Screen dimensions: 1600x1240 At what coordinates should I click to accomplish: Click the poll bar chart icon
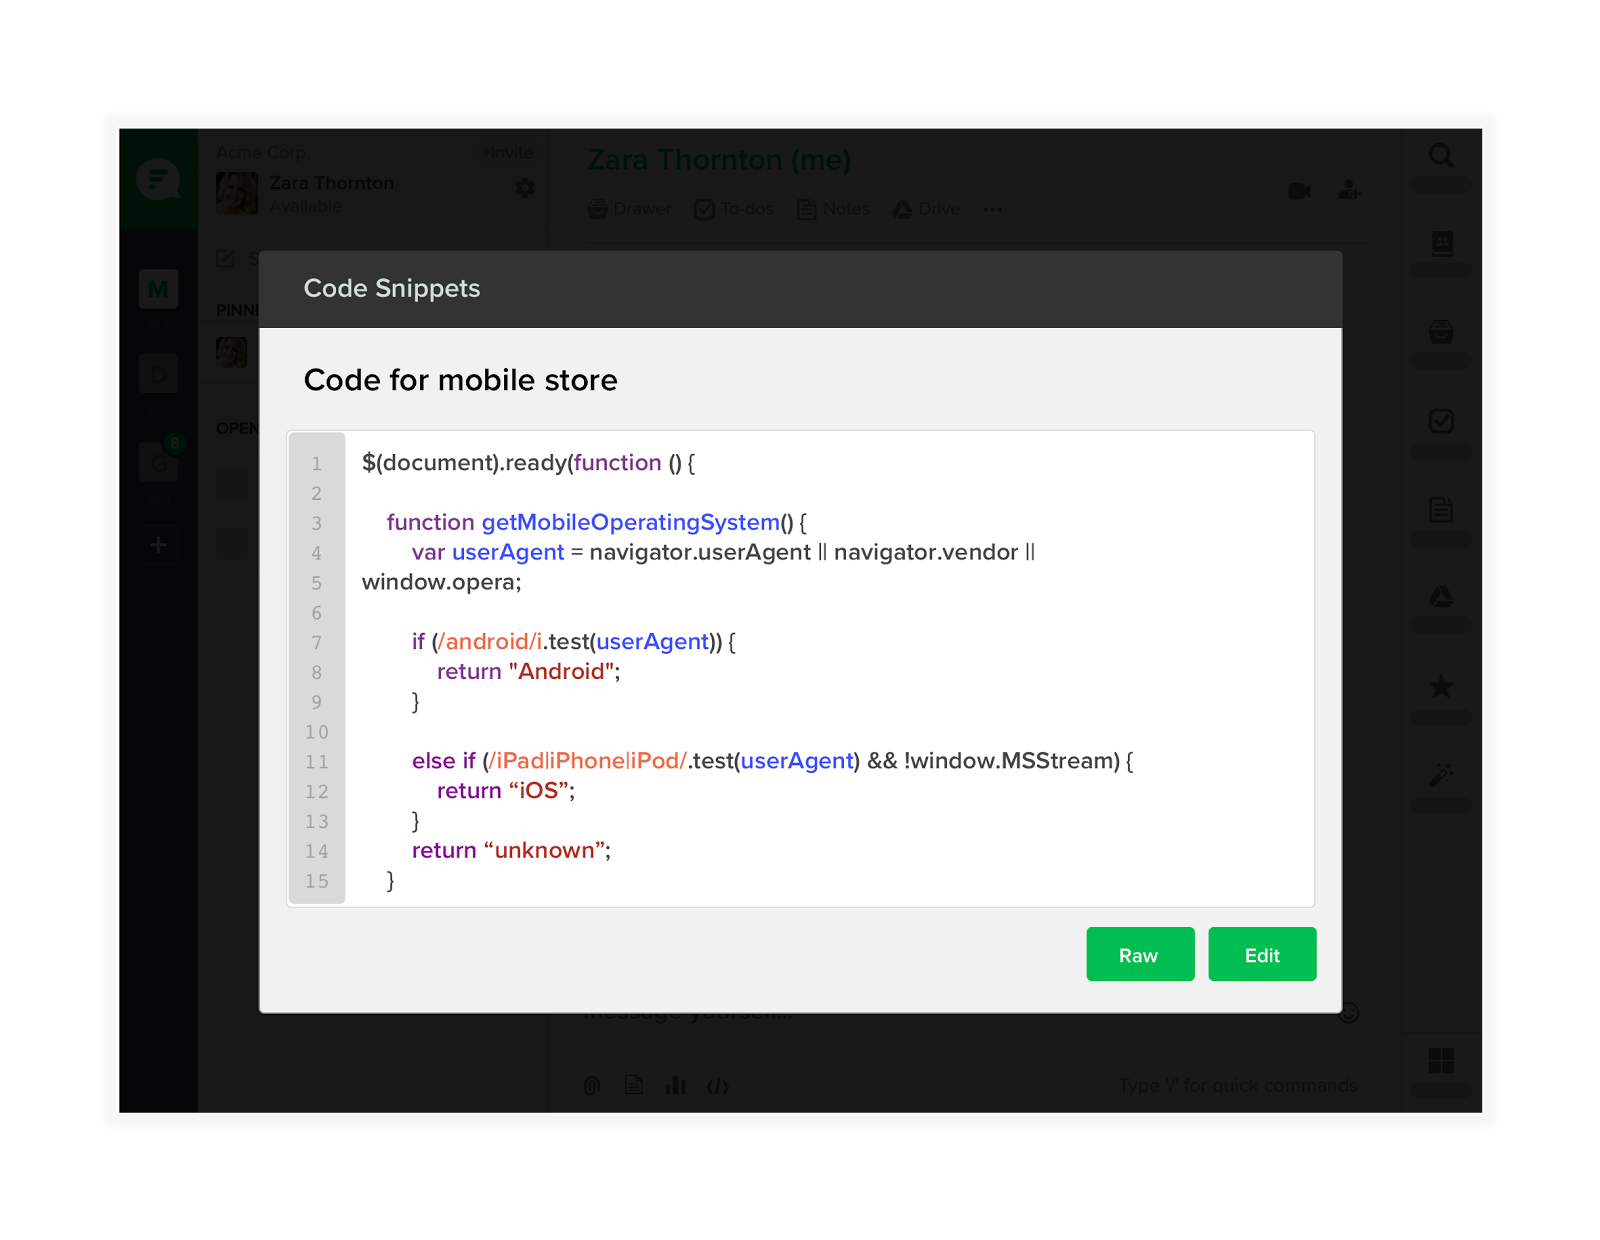point(676,1085)
